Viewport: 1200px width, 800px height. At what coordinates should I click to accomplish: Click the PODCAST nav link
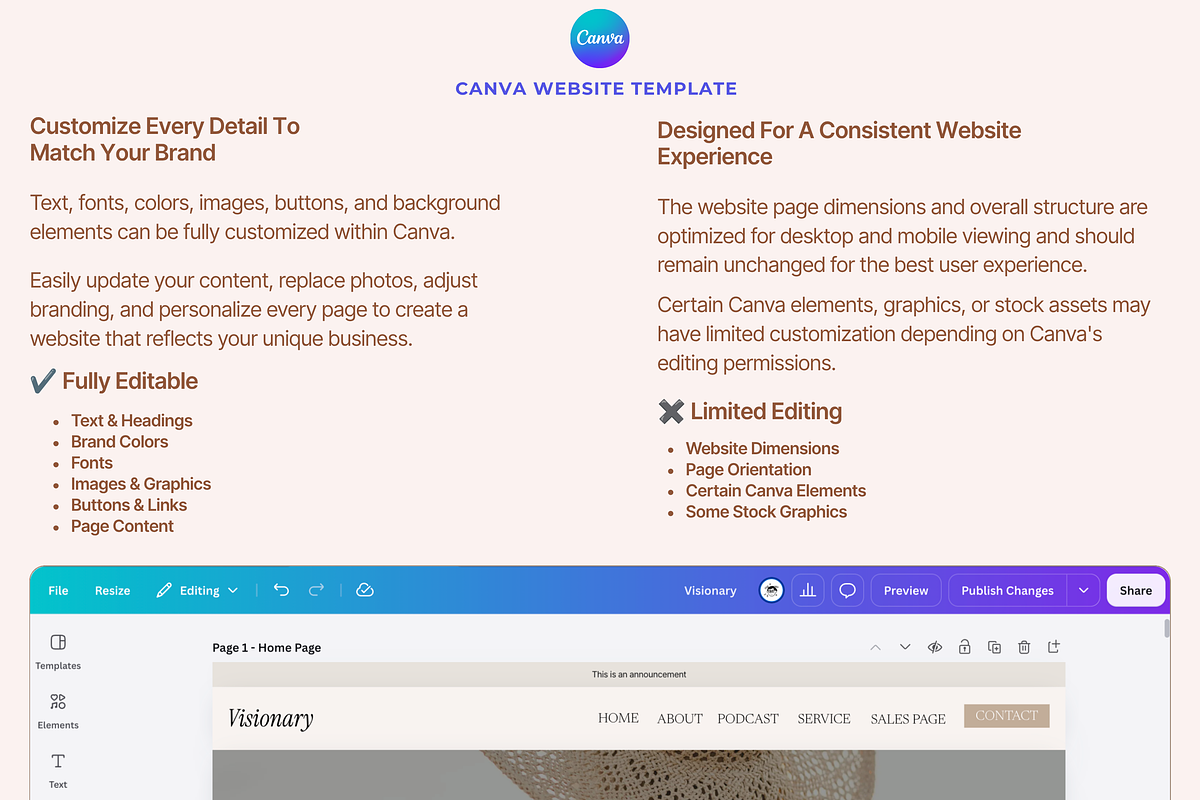(748, 718)
